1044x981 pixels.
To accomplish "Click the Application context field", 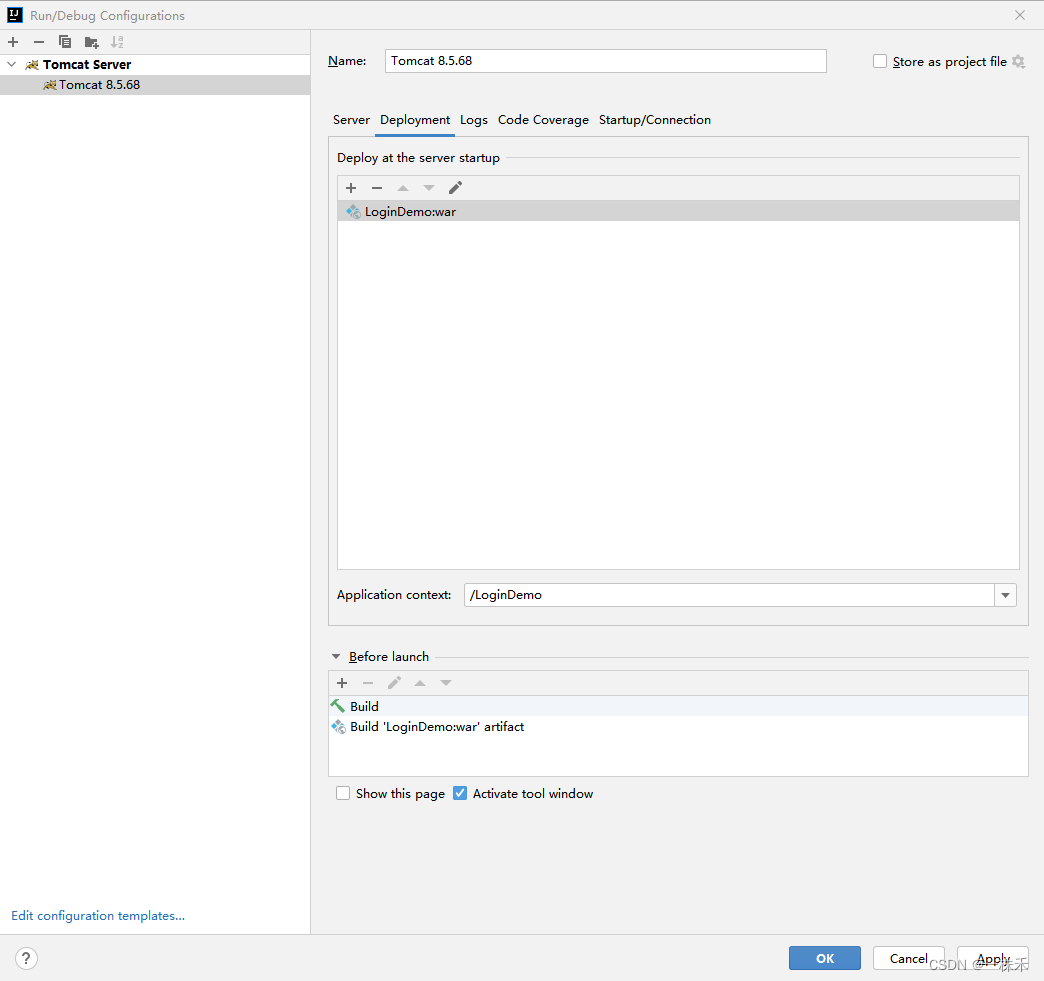I will (x=729, y=595).
